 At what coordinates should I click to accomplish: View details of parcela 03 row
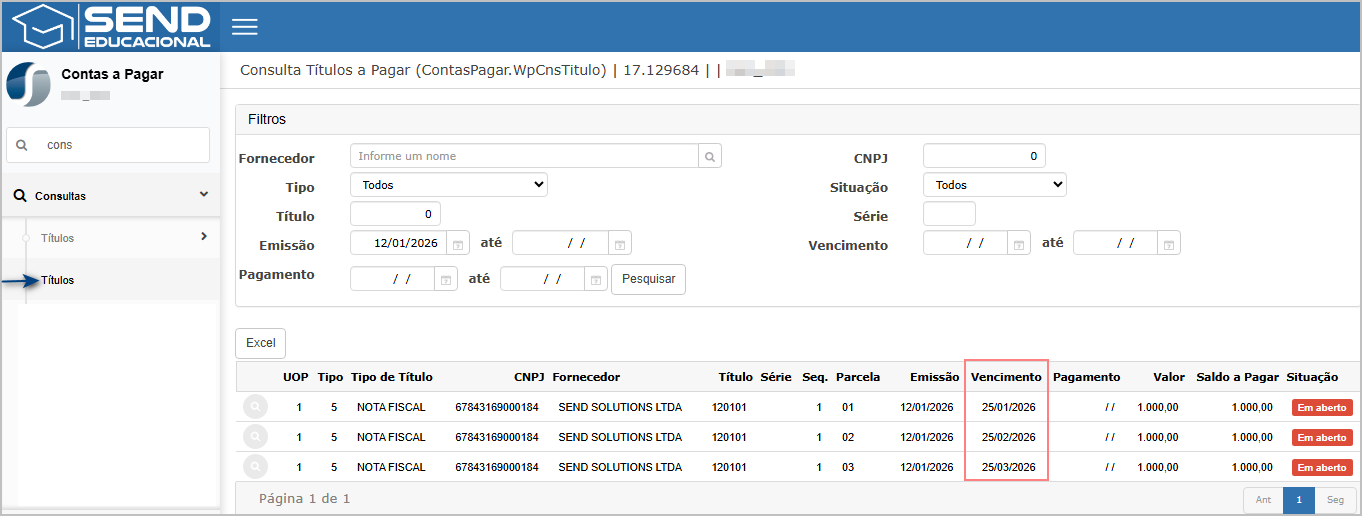[255, 467]
